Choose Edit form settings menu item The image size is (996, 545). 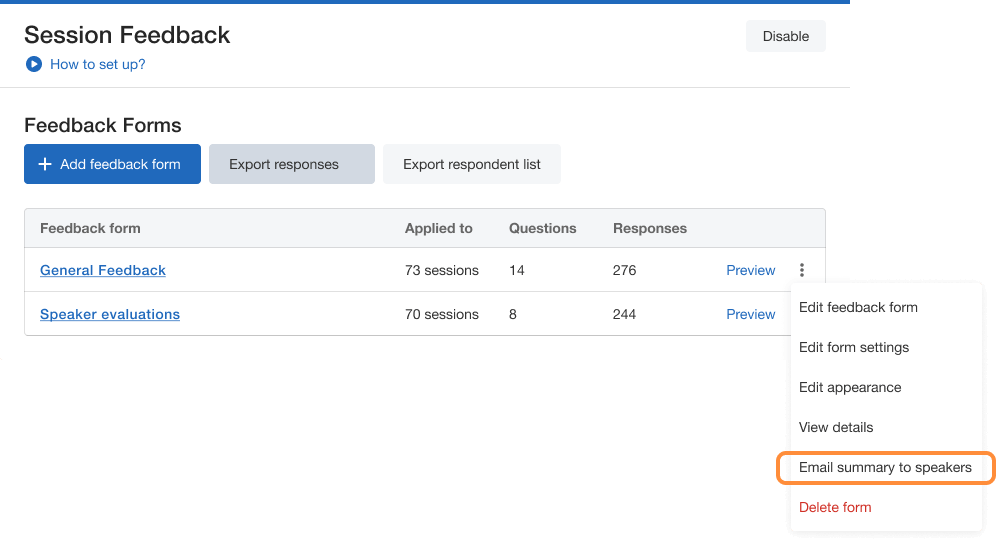[x=854, y=347]
